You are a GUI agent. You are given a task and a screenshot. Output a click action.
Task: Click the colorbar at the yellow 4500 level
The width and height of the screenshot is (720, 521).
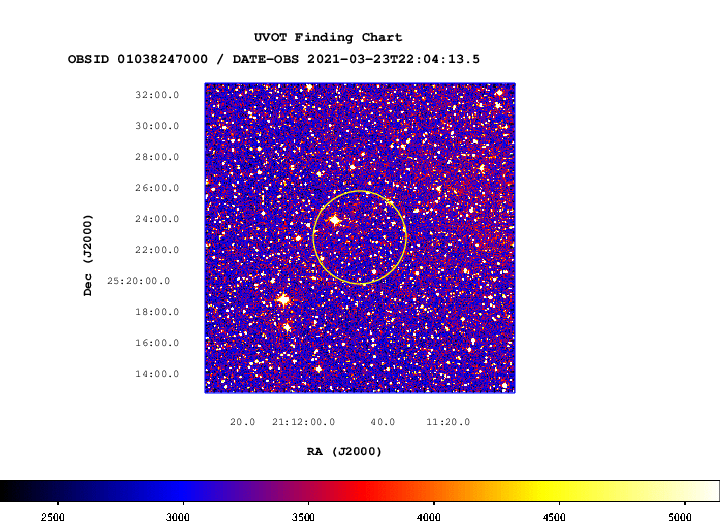pyautogui.click(x=559, y=491)
